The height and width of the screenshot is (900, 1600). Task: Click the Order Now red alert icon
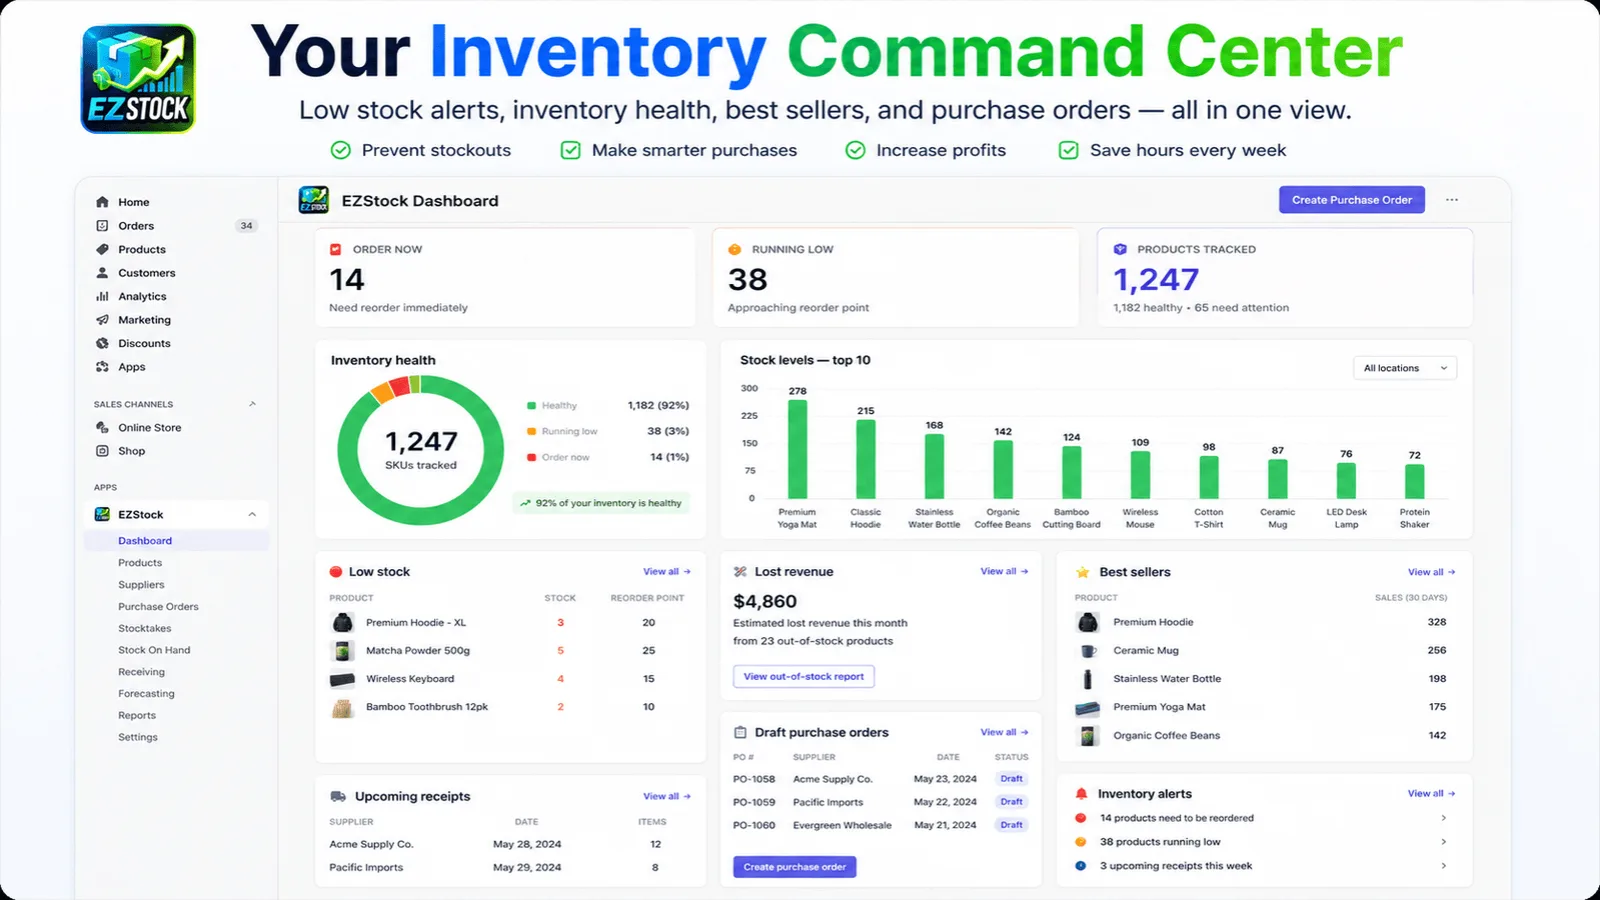336,249
